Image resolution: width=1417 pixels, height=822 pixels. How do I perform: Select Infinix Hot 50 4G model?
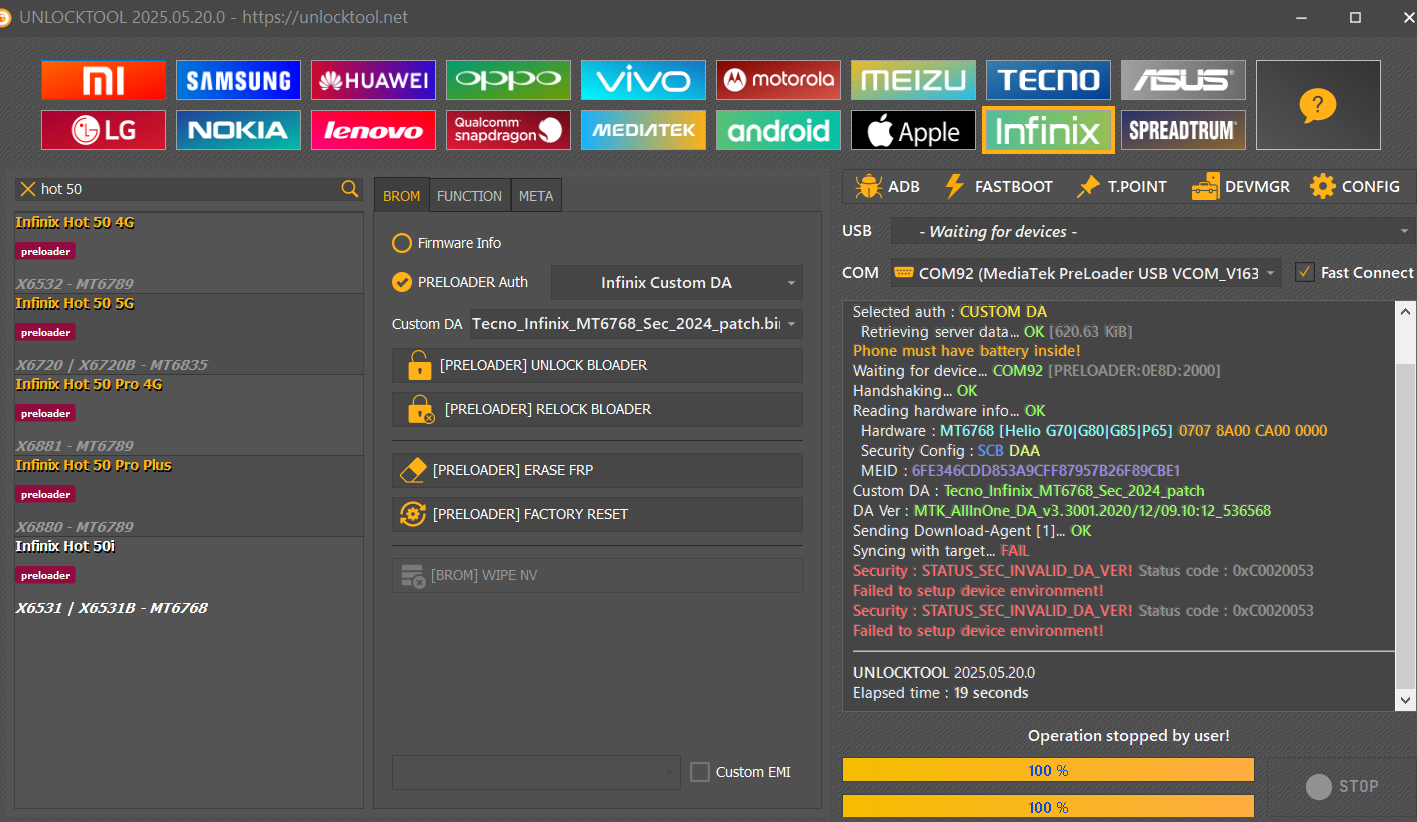click(x=188, y=253)
